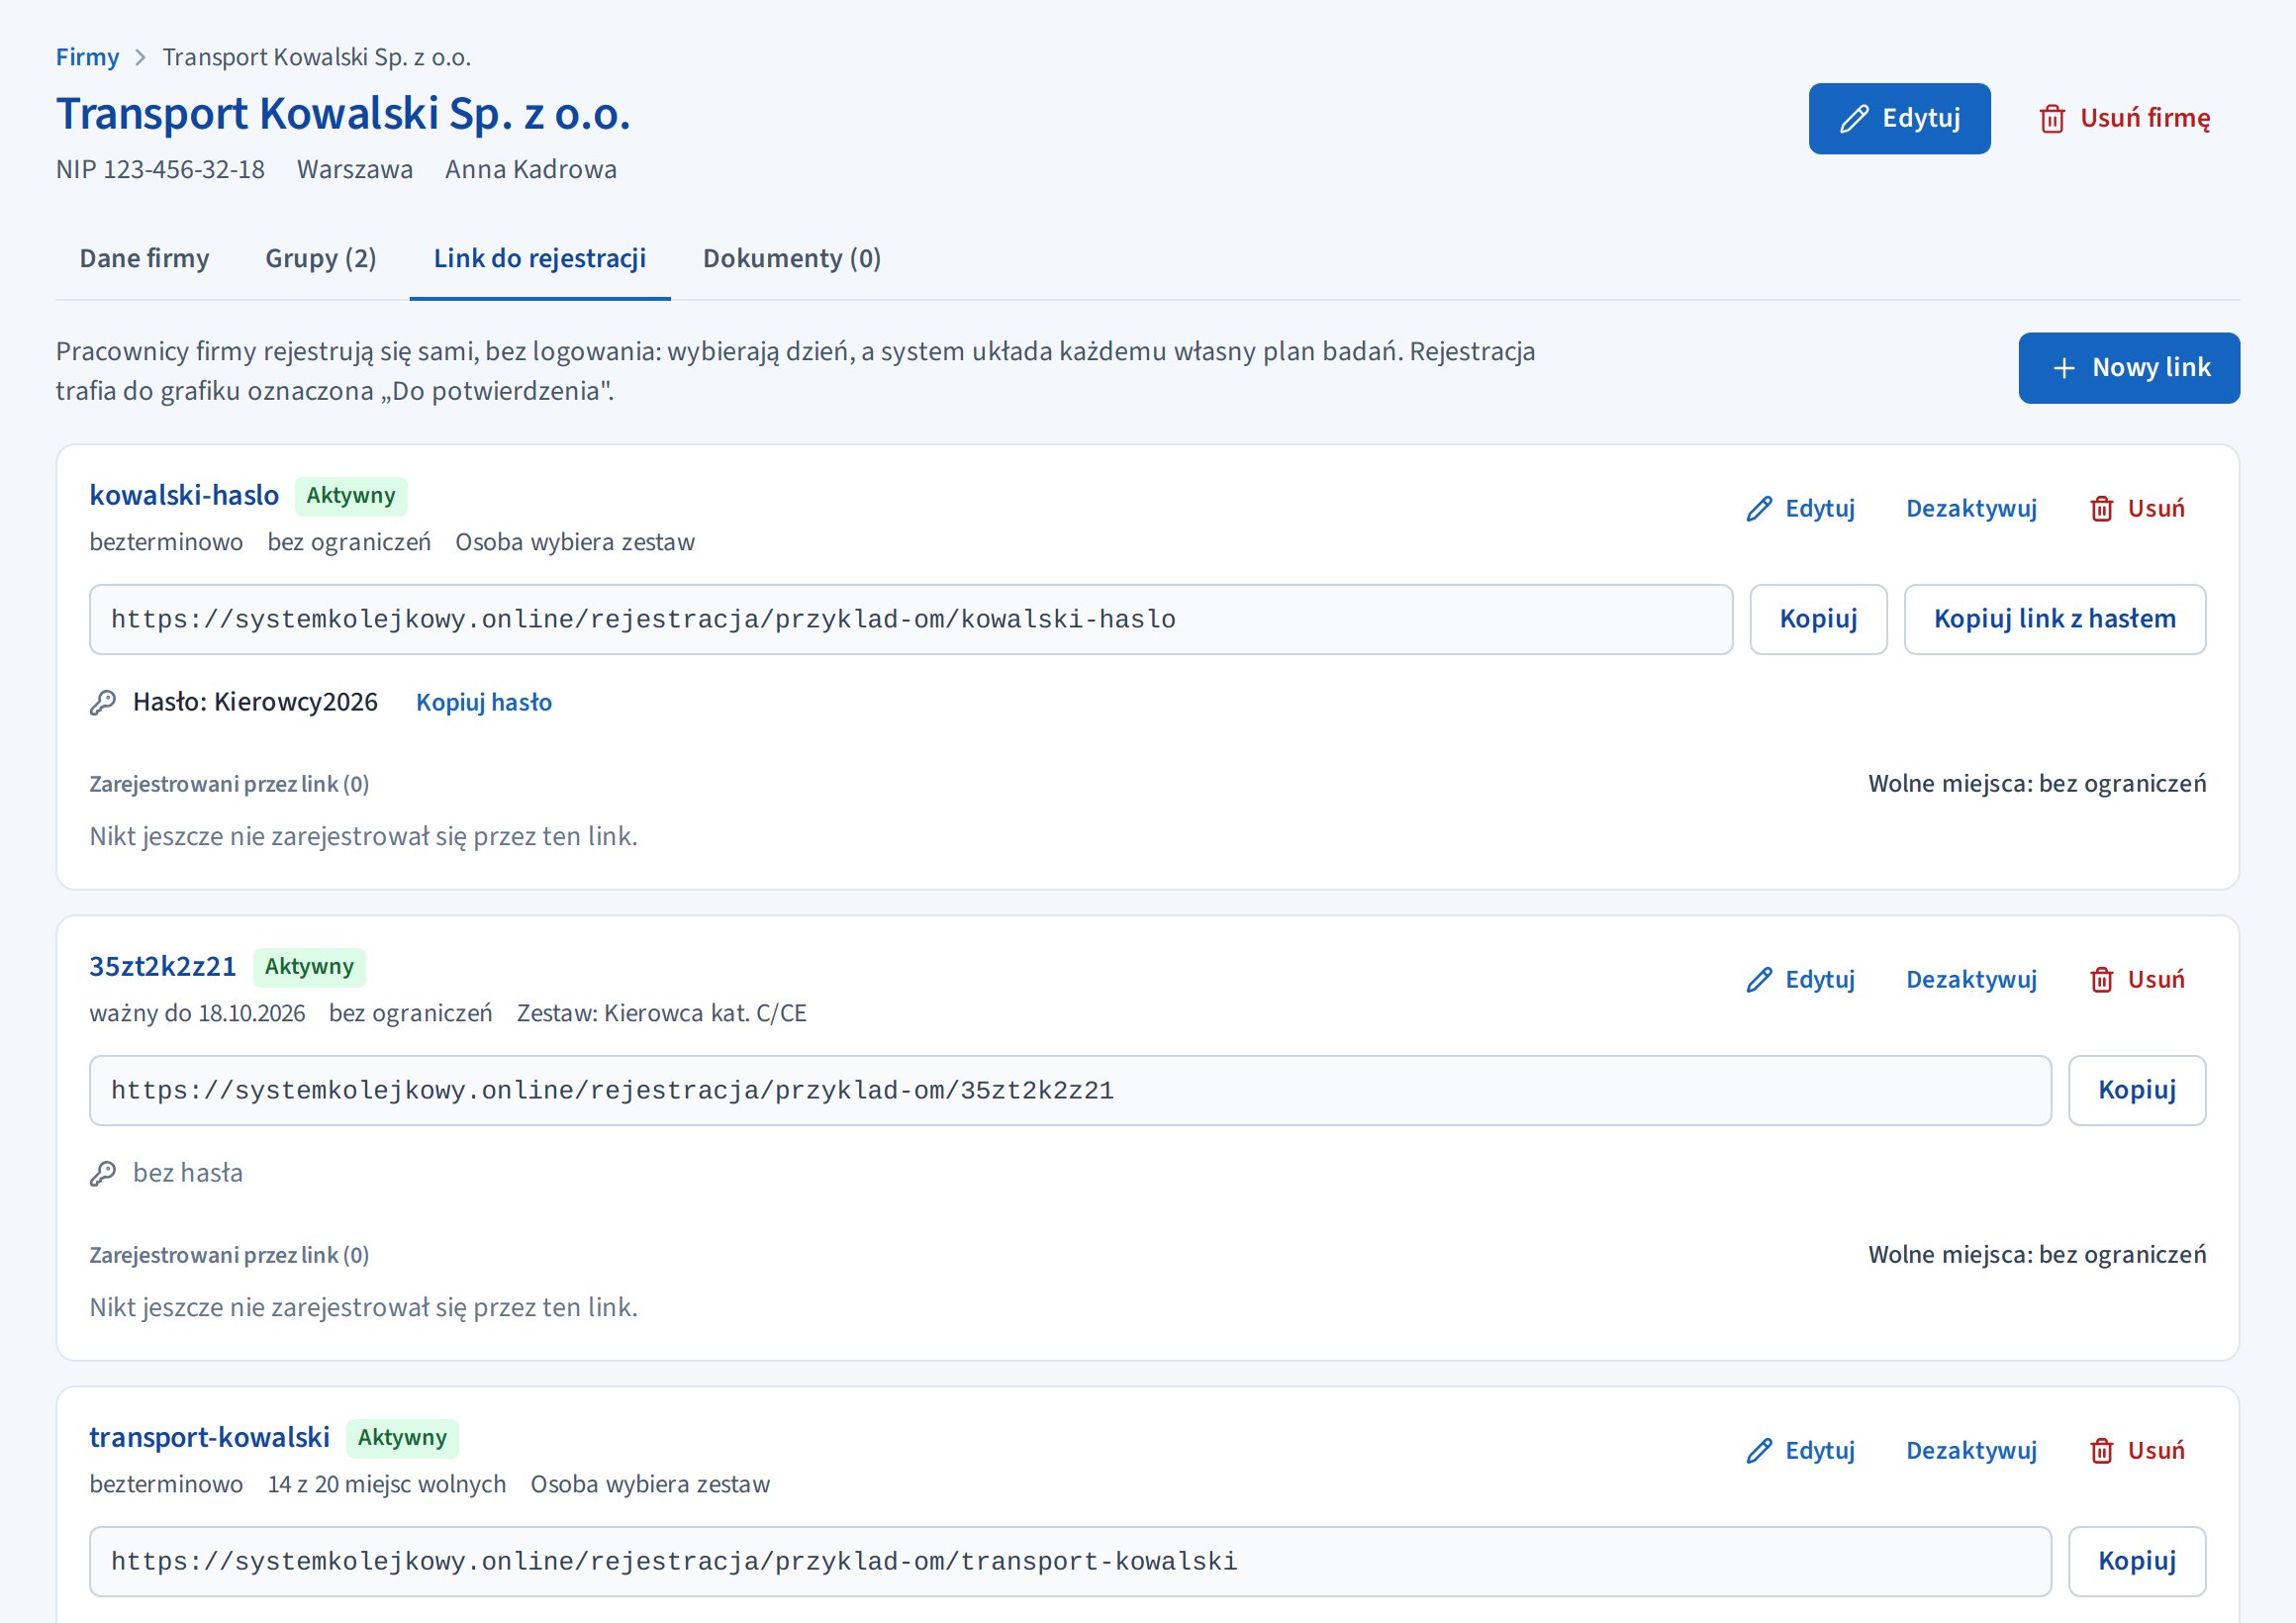The image size is (2296, 1623).
Task: Go back via the Firmy breadcrumb link
Action: coord(87,57)
